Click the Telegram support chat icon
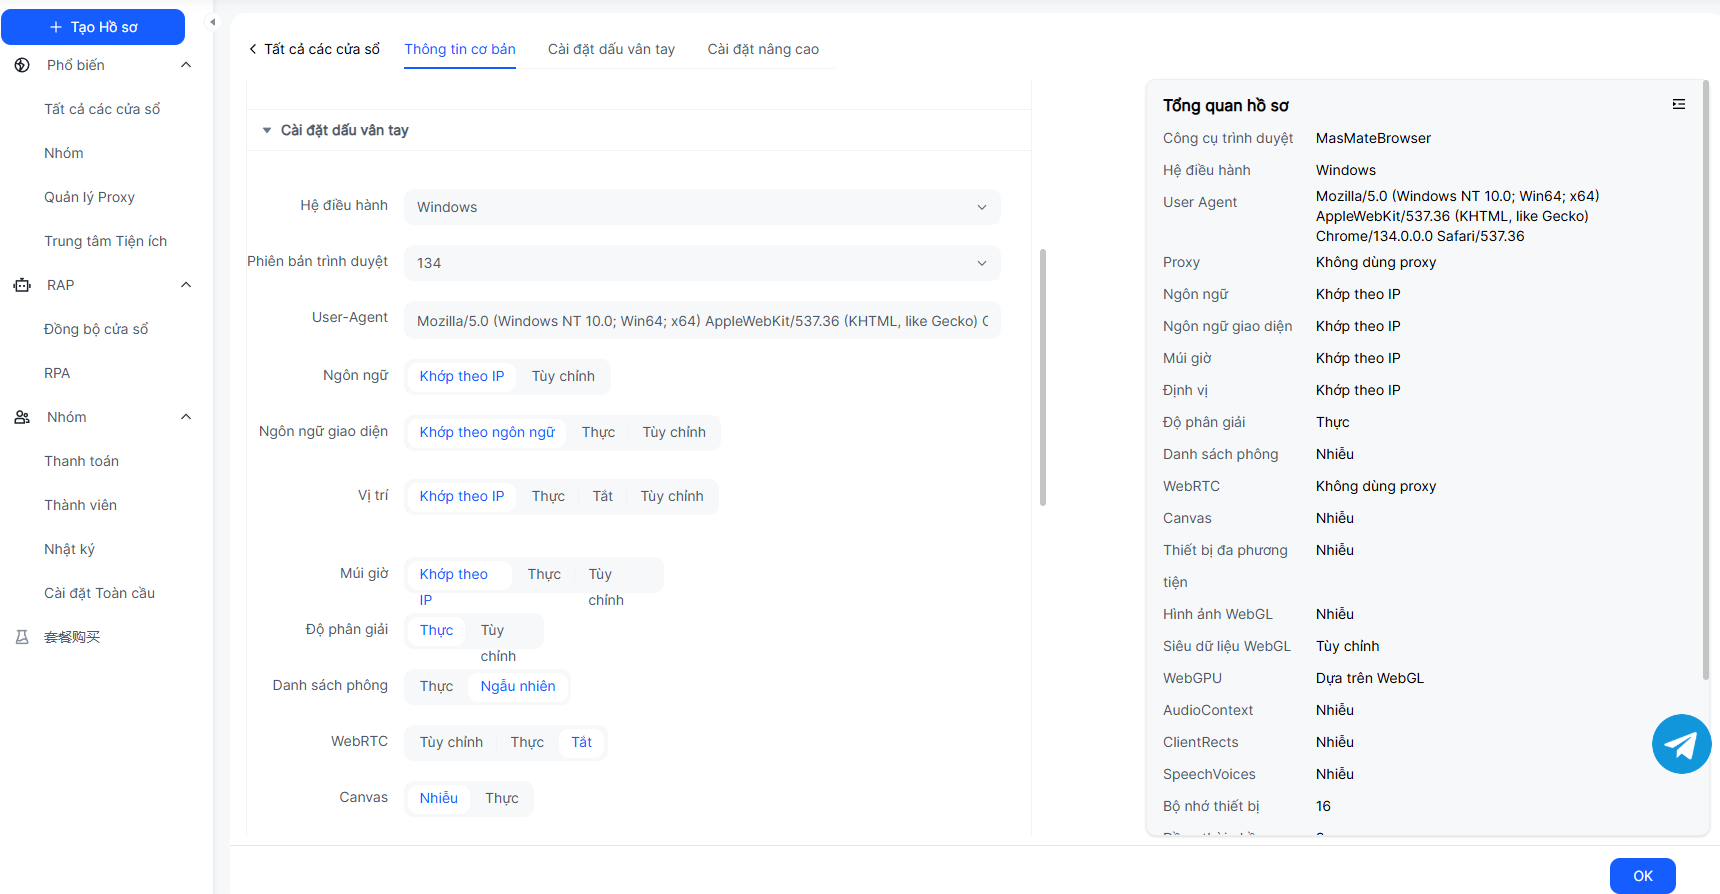Image resolution: width=1720 pixels, height=894 pixels. 1681,744
